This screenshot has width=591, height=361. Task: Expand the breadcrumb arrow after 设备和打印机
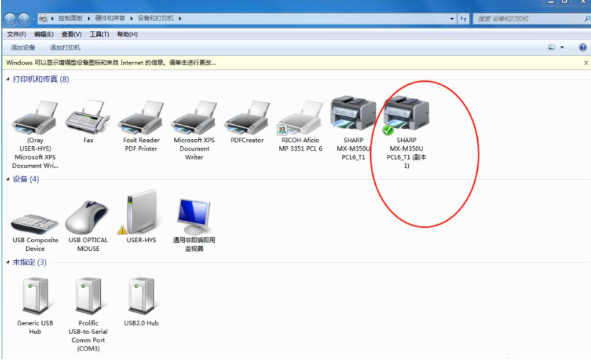(x=180, y=18)
